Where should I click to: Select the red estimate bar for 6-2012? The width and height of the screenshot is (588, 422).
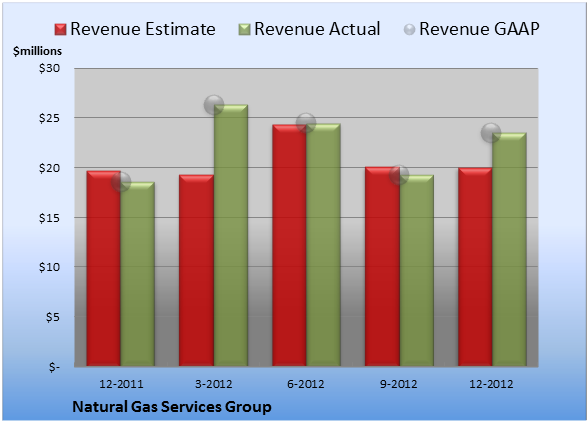click(289, 245)
